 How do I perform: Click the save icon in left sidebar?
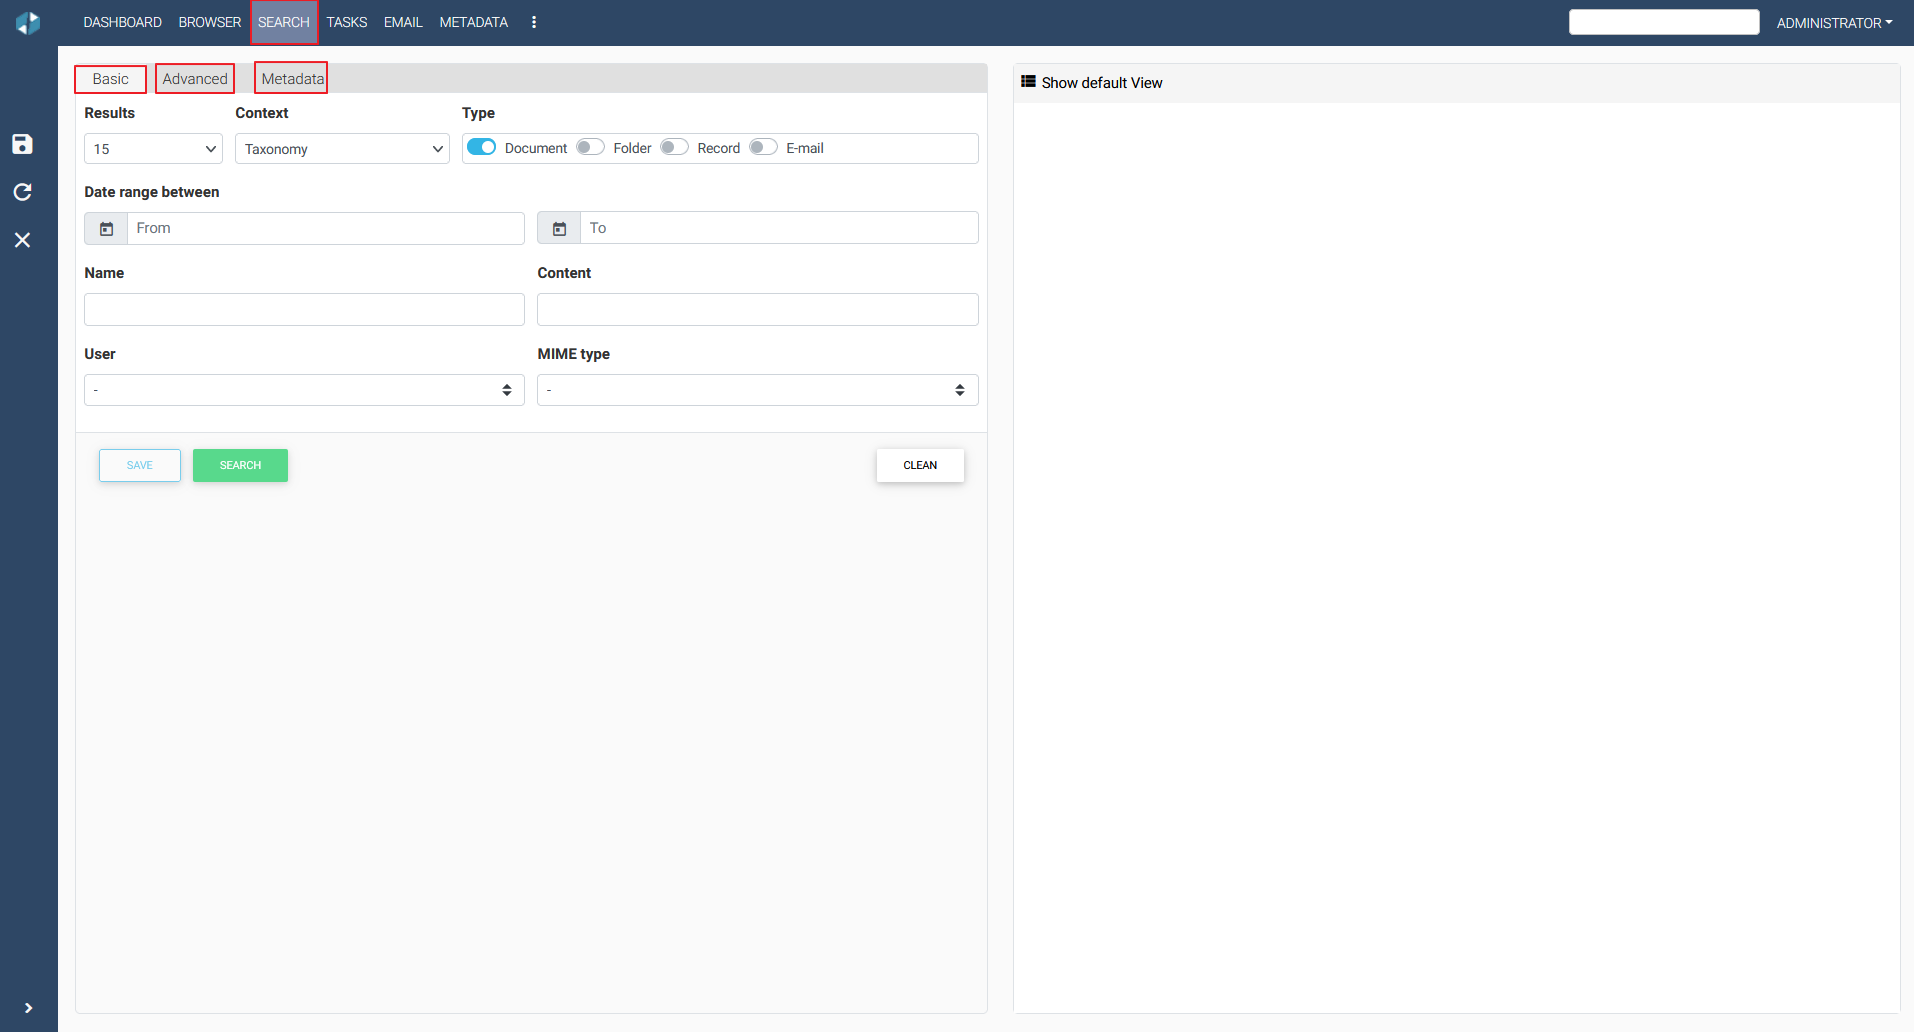point(22,144)
